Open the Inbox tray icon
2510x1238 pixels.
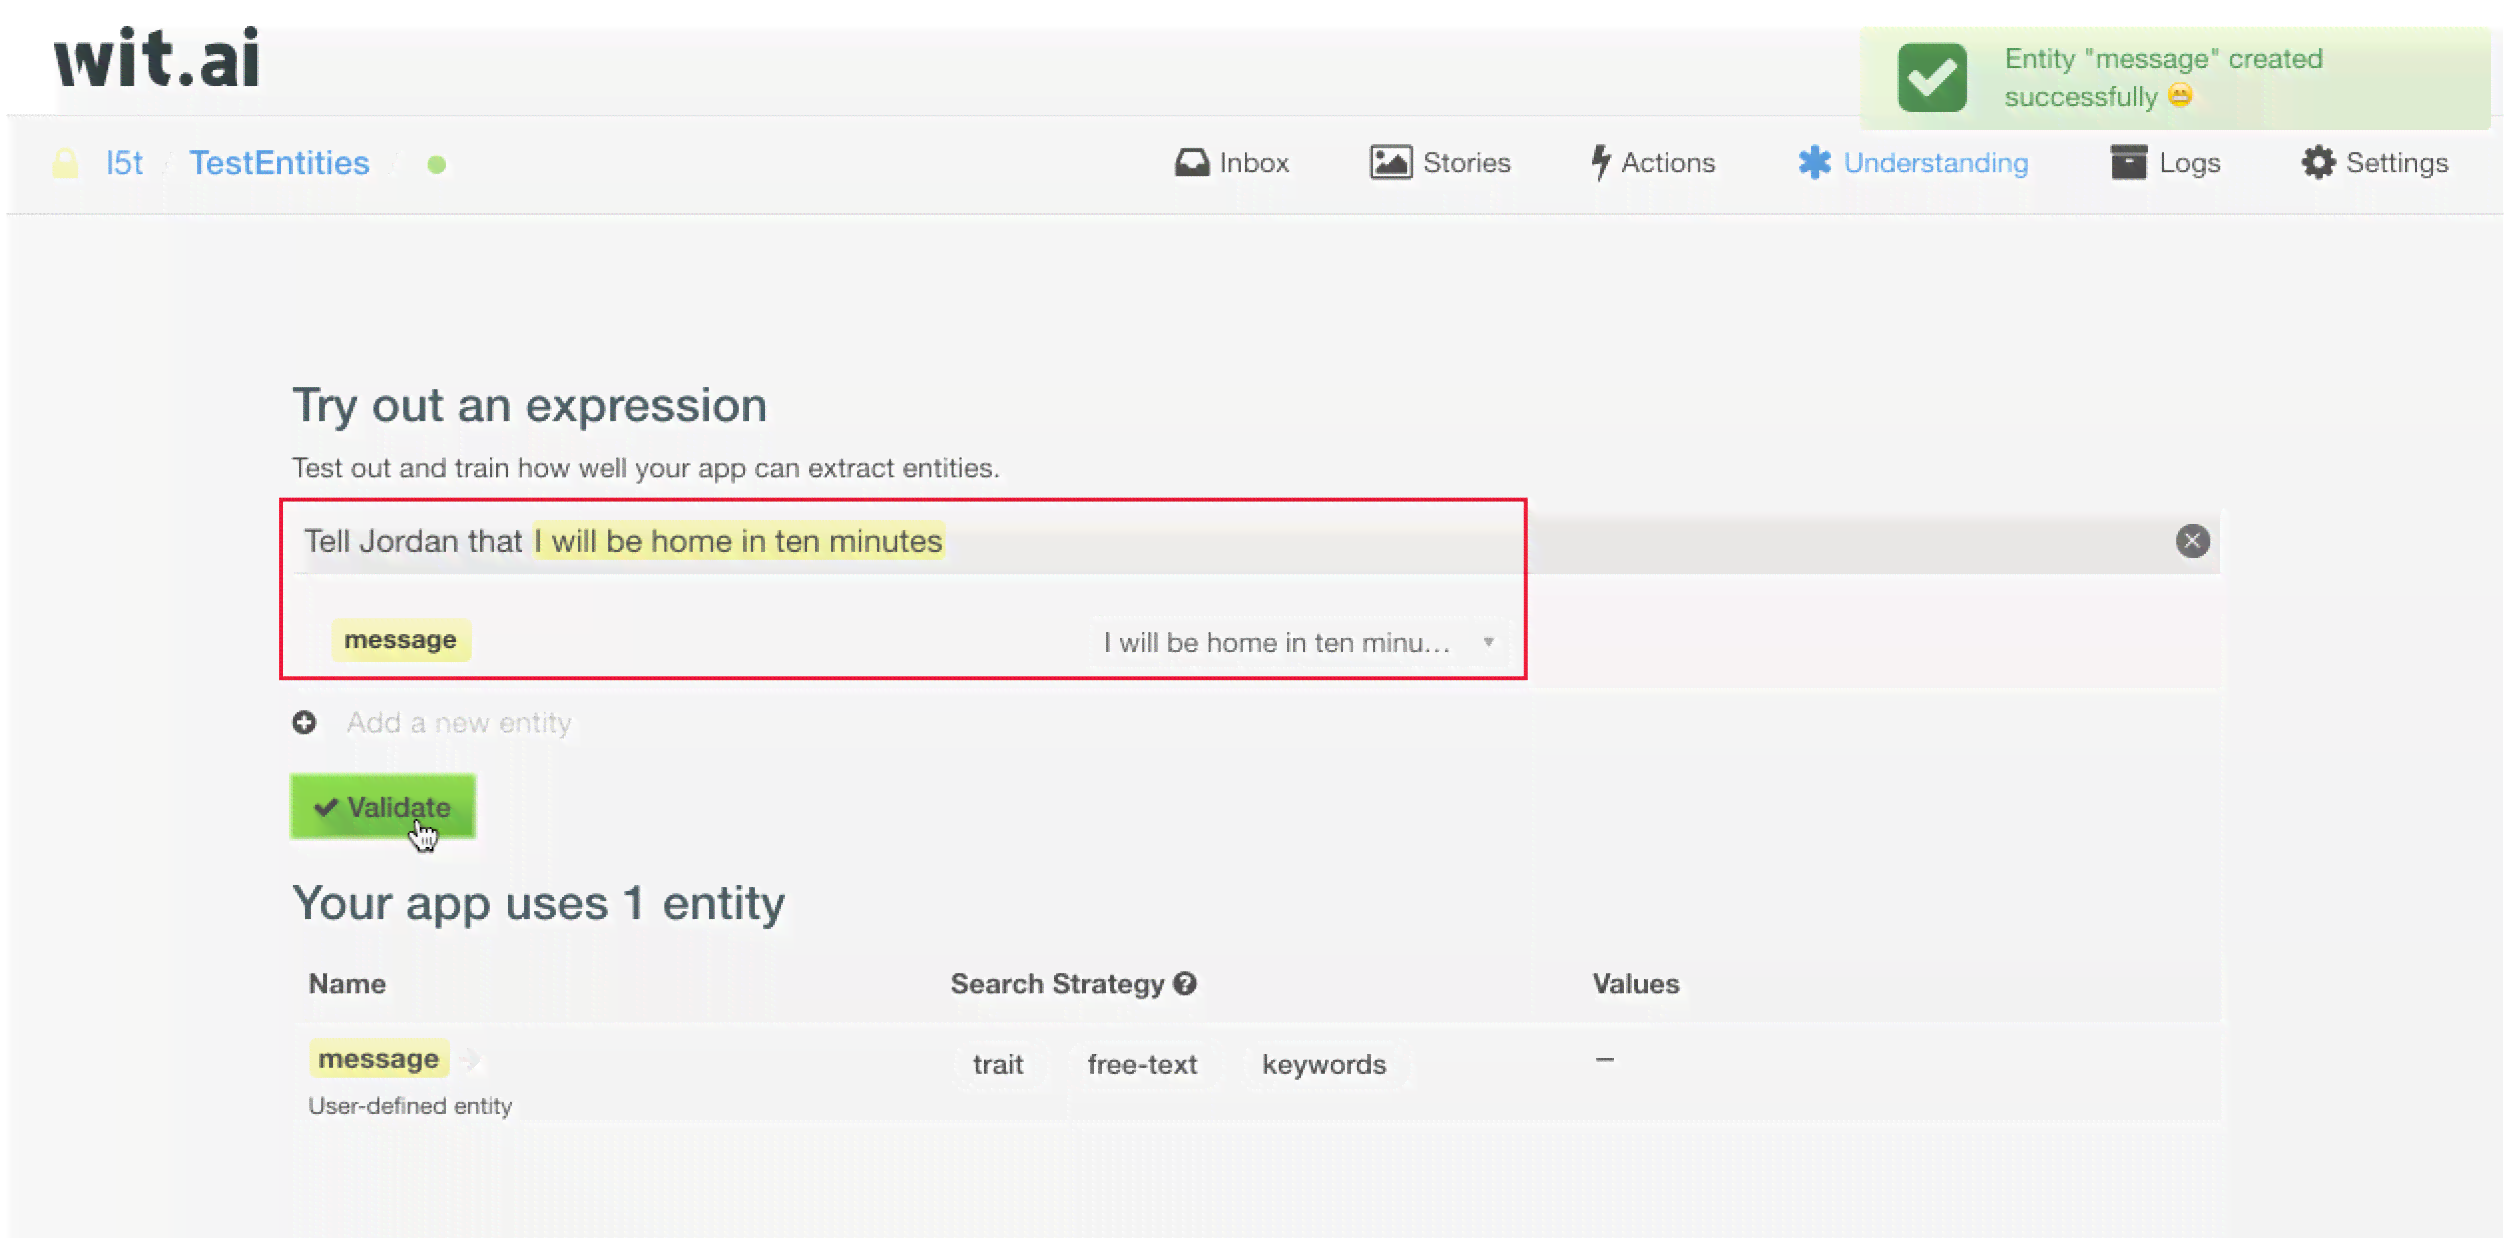point(1191,162)
